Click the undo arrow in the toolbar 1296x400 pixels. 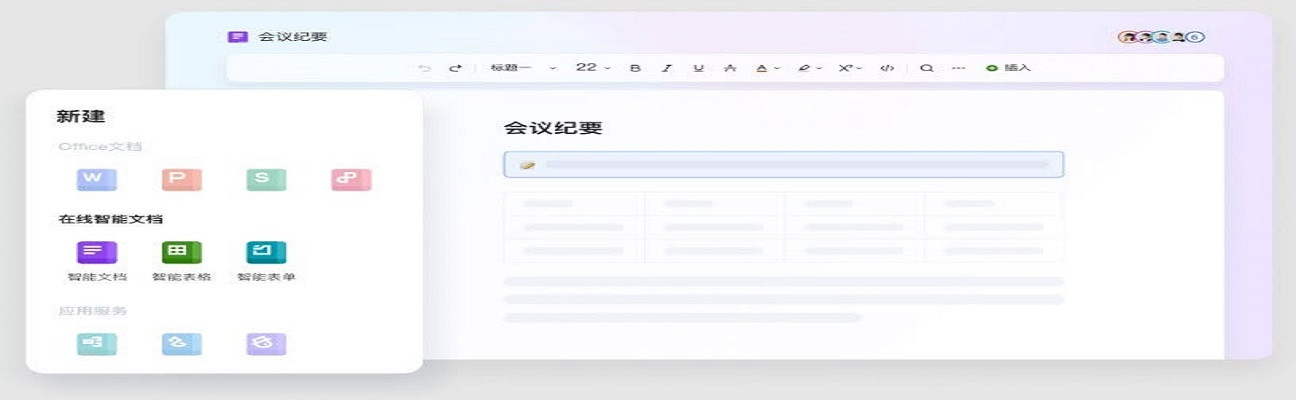[x=425, y=68]
